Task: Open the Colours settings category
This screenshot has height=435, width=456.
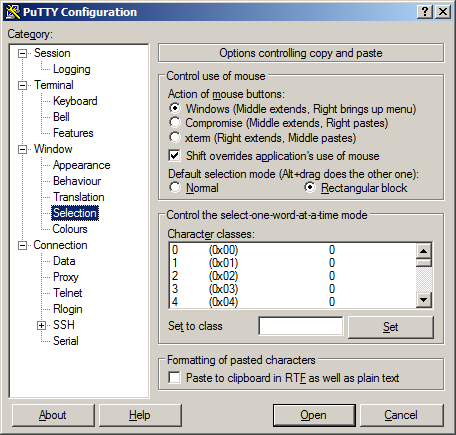Action: [x=70, y=229]
